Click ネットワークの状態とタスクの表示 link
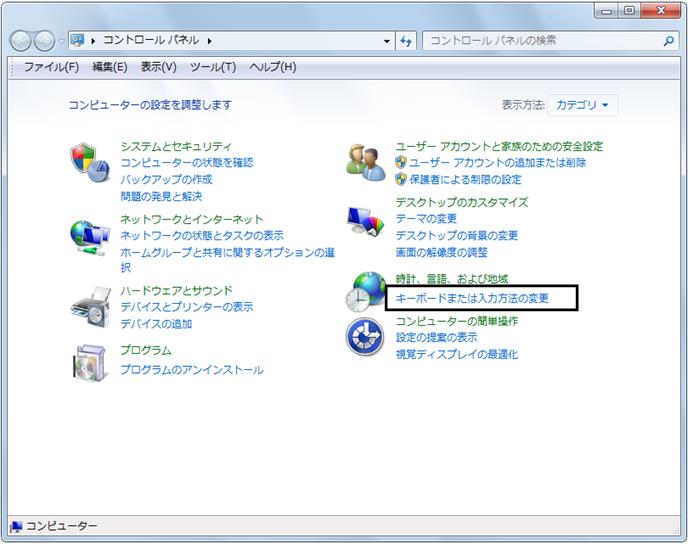The height and width of the screenshot is (544, 688). point(202,236)
